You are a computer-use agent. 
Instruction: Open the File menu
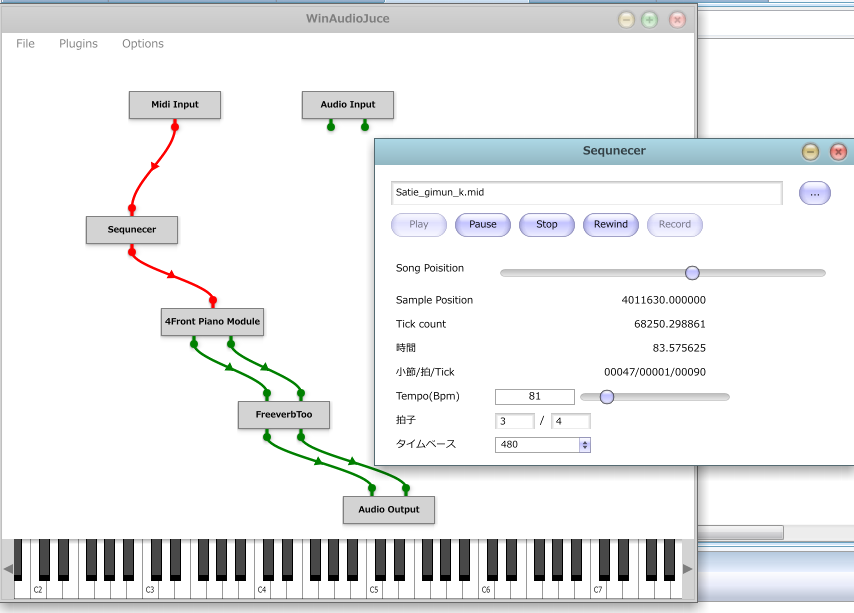25,44
